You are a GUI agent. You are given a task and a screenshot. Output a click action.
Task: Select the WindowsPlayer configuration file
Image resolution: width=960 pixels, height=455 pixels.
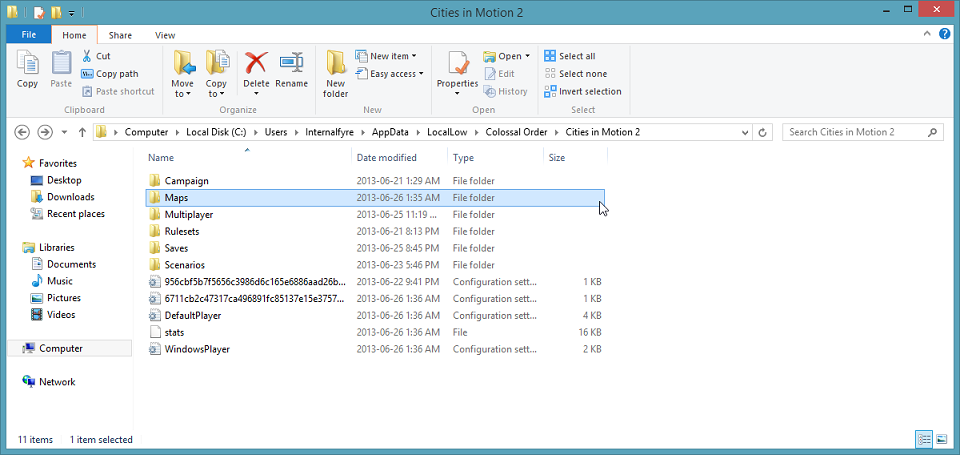coord(375,349)
